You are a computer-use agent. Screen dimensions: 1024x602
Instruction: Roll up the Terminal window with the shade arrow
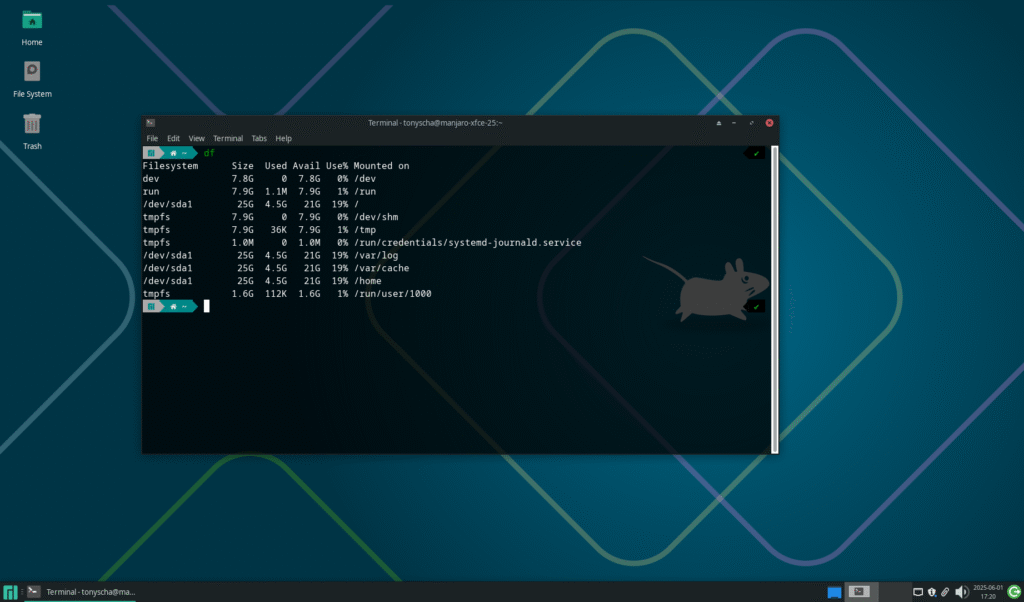coord(718,123)
